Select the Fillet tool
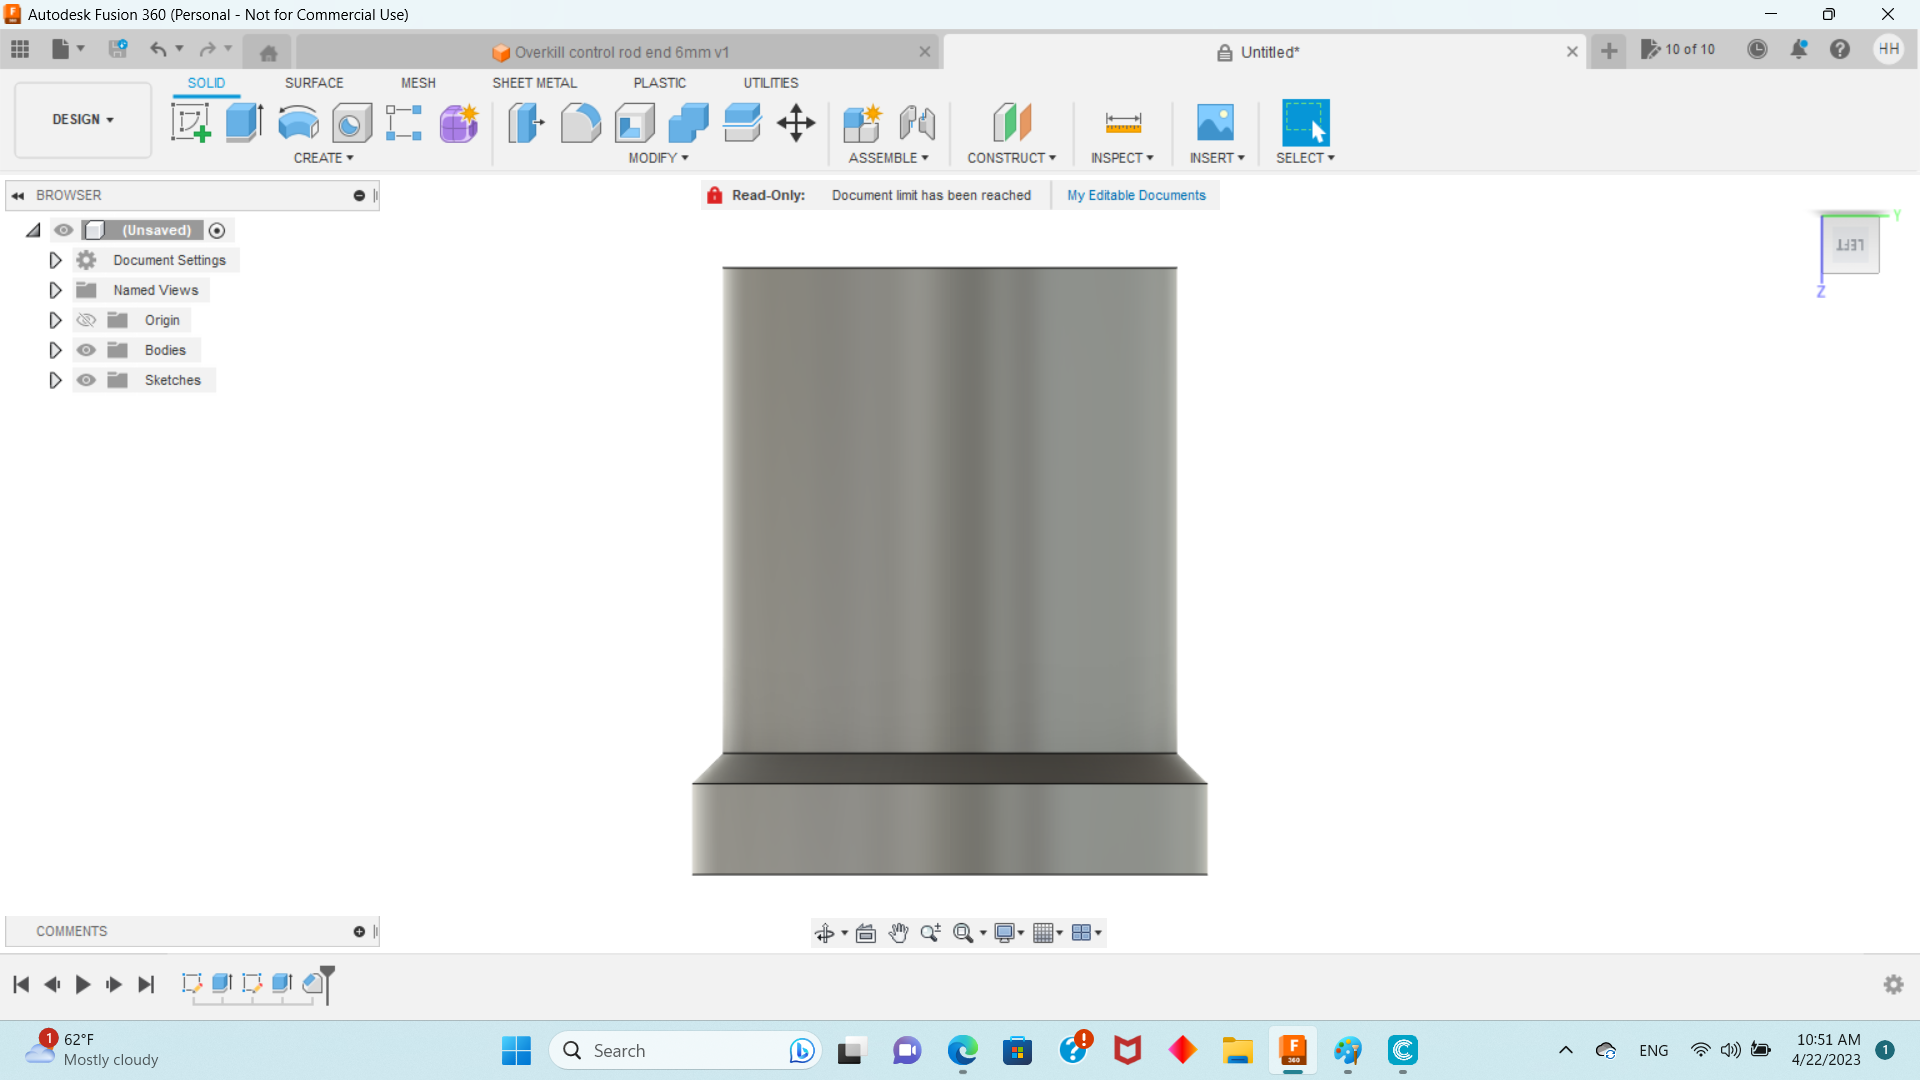Screen dimensions: 1920x1080 click(580, 123)
